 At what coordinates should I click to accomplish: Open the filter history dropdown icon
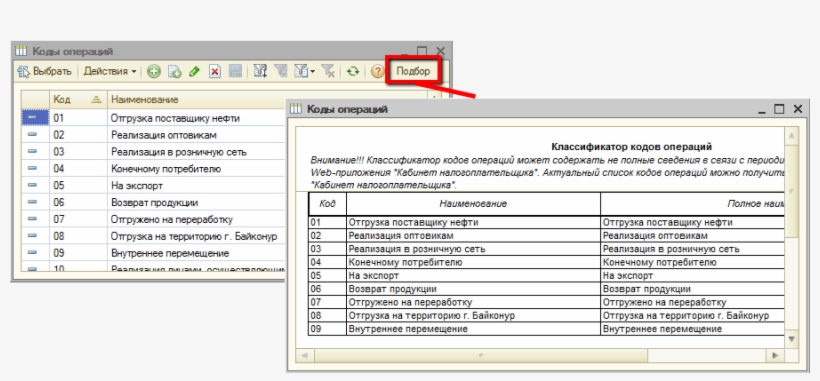pyautogui.click(x=304, y=72)
